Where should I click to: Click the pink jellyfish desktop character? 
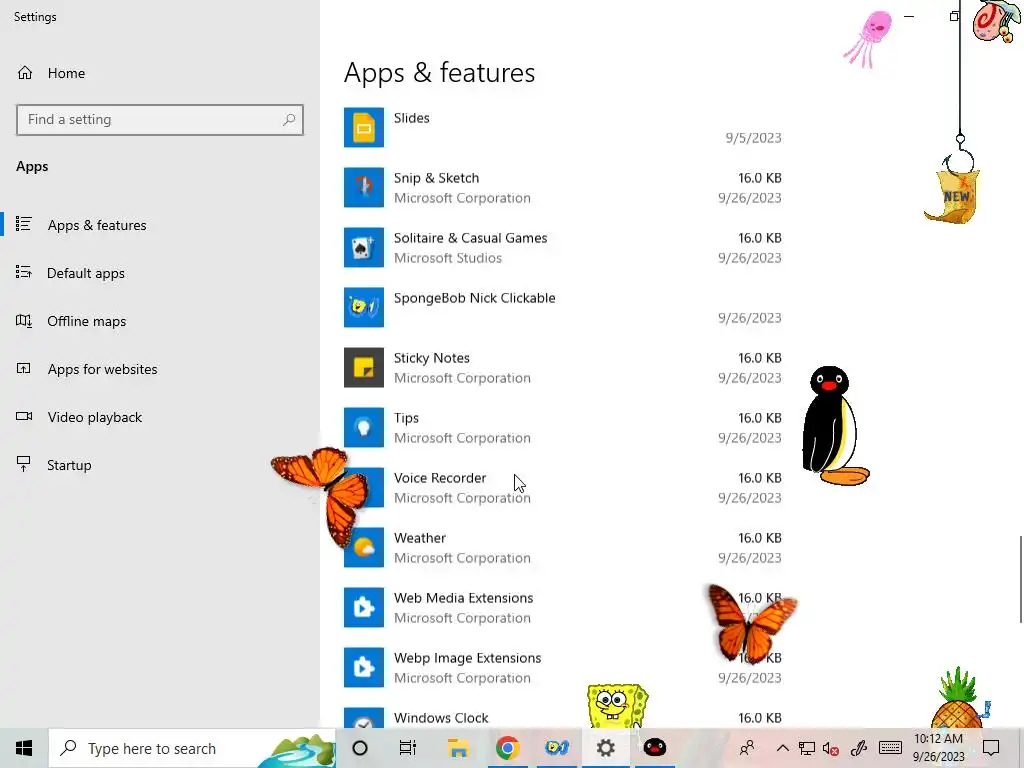point(869,38)
